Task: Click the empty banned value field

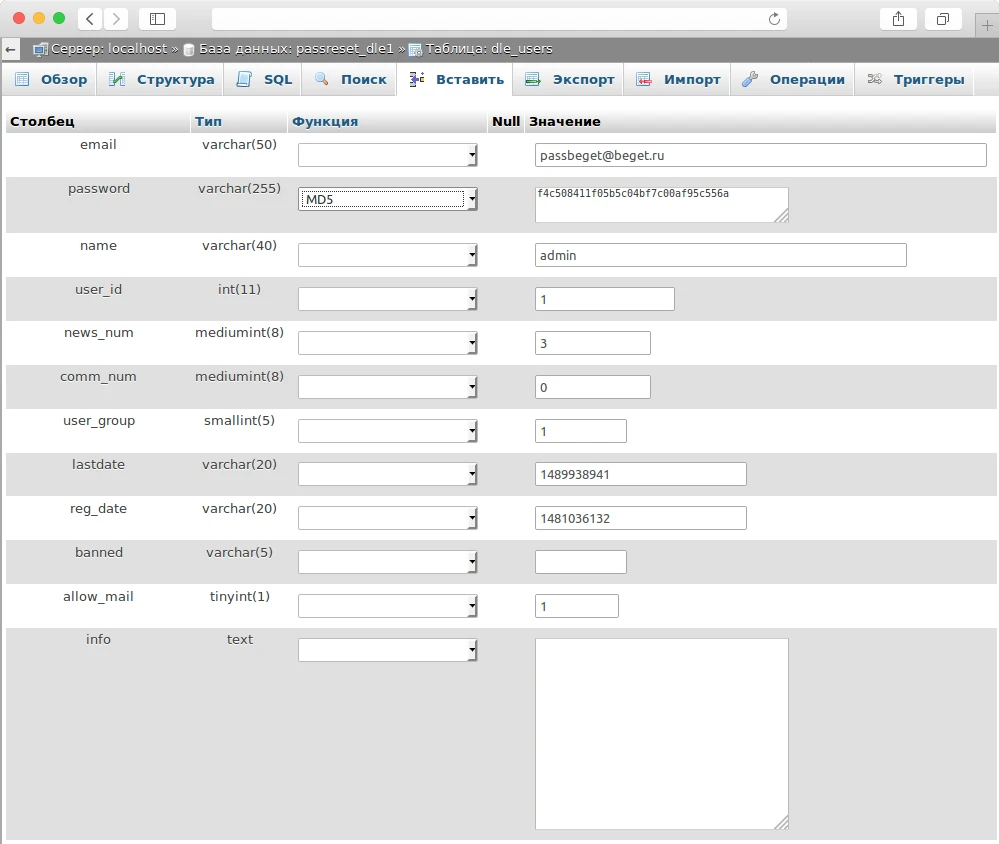Action: pyautogui.click(x=580, y=562)
